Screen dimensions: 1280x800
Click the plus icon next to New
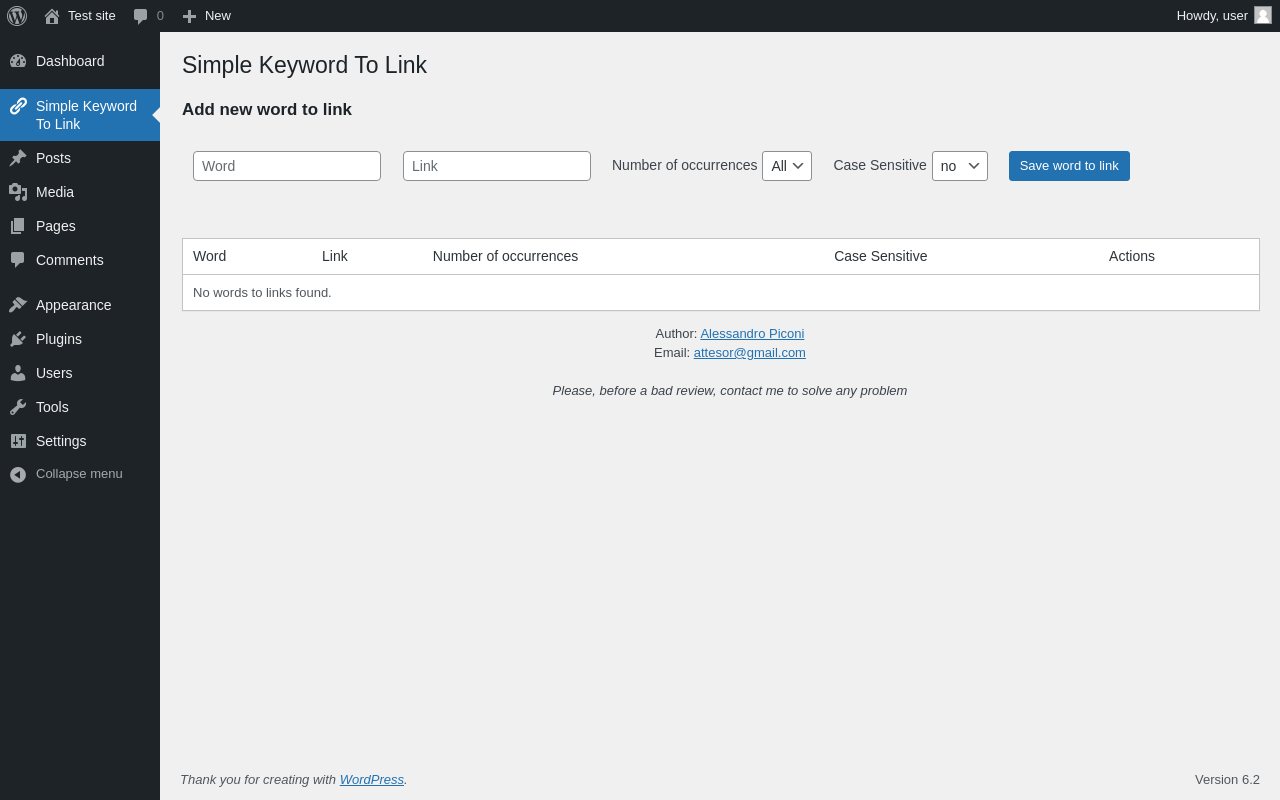[x=189, y=16]
